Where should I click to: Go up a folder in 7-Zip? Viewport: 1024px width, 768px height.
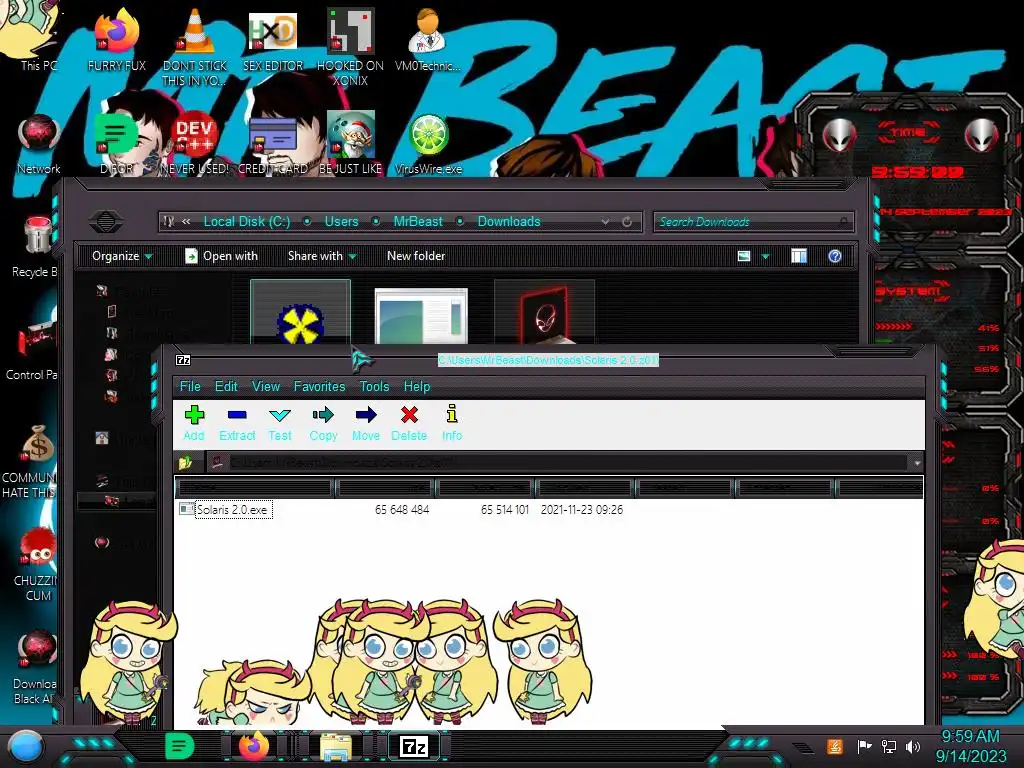click(x=185, y=463)
